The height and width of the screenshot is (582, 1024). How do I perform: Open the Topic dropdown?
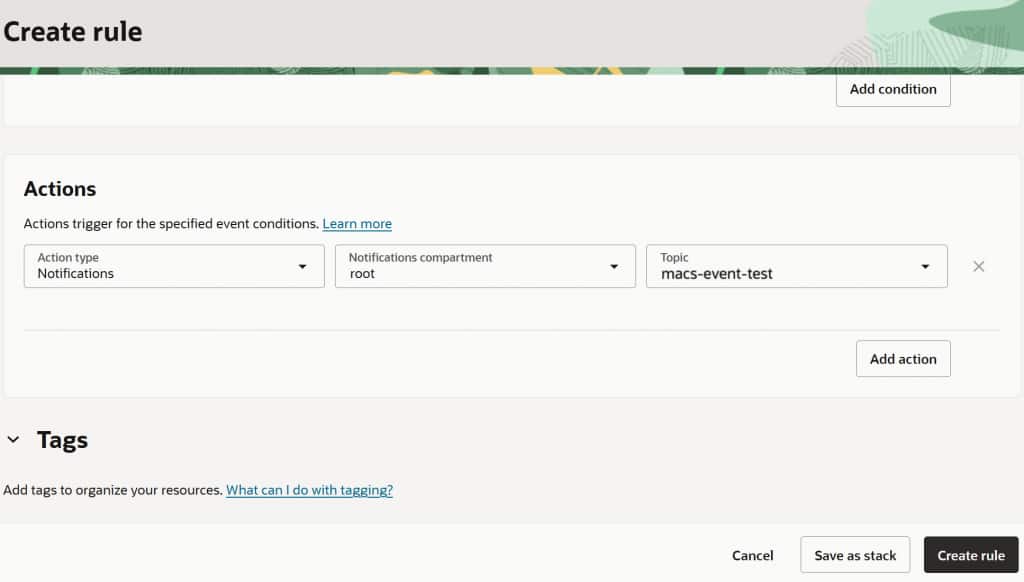pos(797,266)
